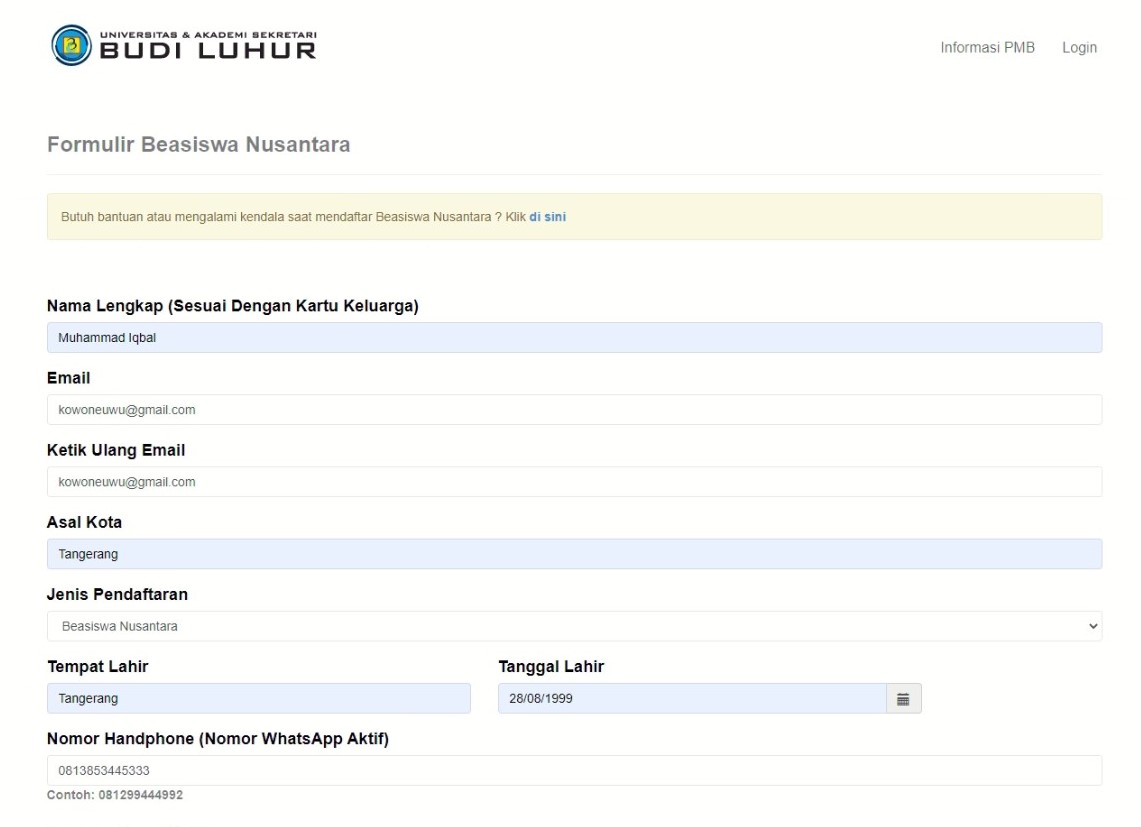Screen dimensions: 1141x827
Task: Open the calendar date picker icon
Action: pos(903,699)
